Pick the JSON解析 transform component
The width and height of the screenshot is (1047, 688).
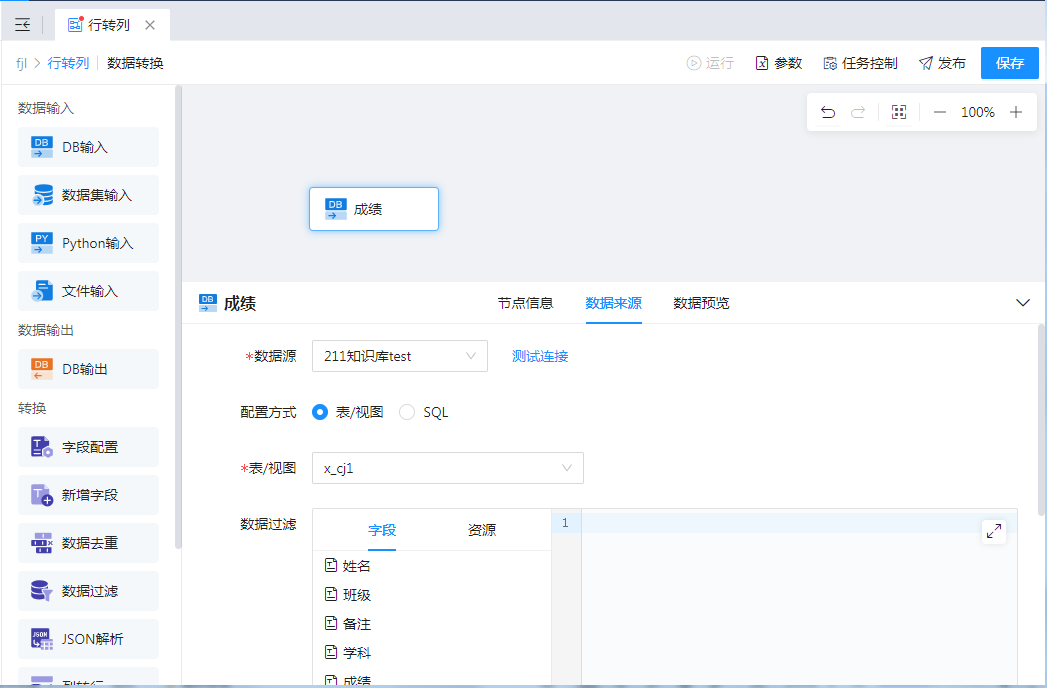tap(88, 639)
